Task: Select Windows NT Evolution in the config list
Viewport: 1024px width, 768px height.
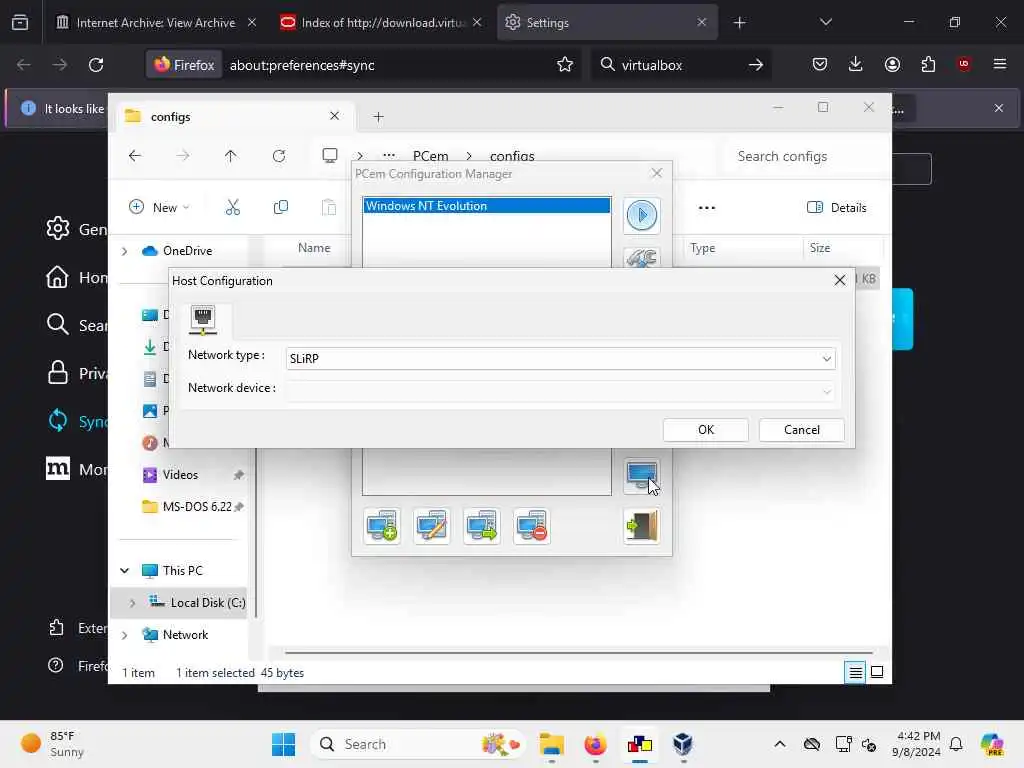Action: click(x=487, y=206)
